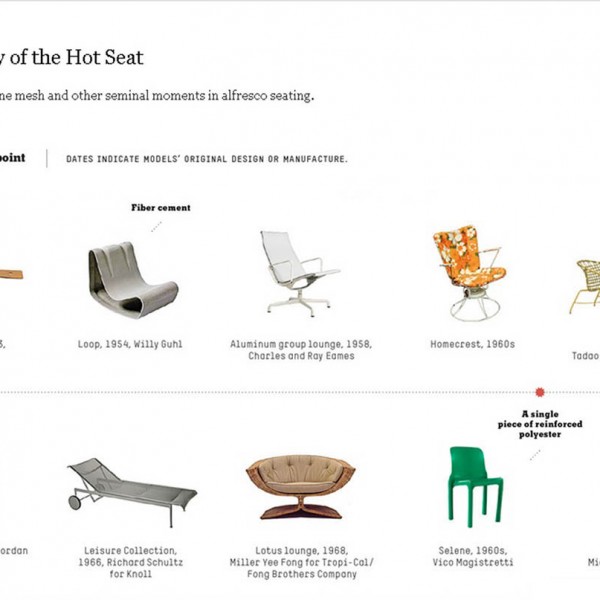
Task: Click the alfresco seating subtitle text
Action: [158, 96]
